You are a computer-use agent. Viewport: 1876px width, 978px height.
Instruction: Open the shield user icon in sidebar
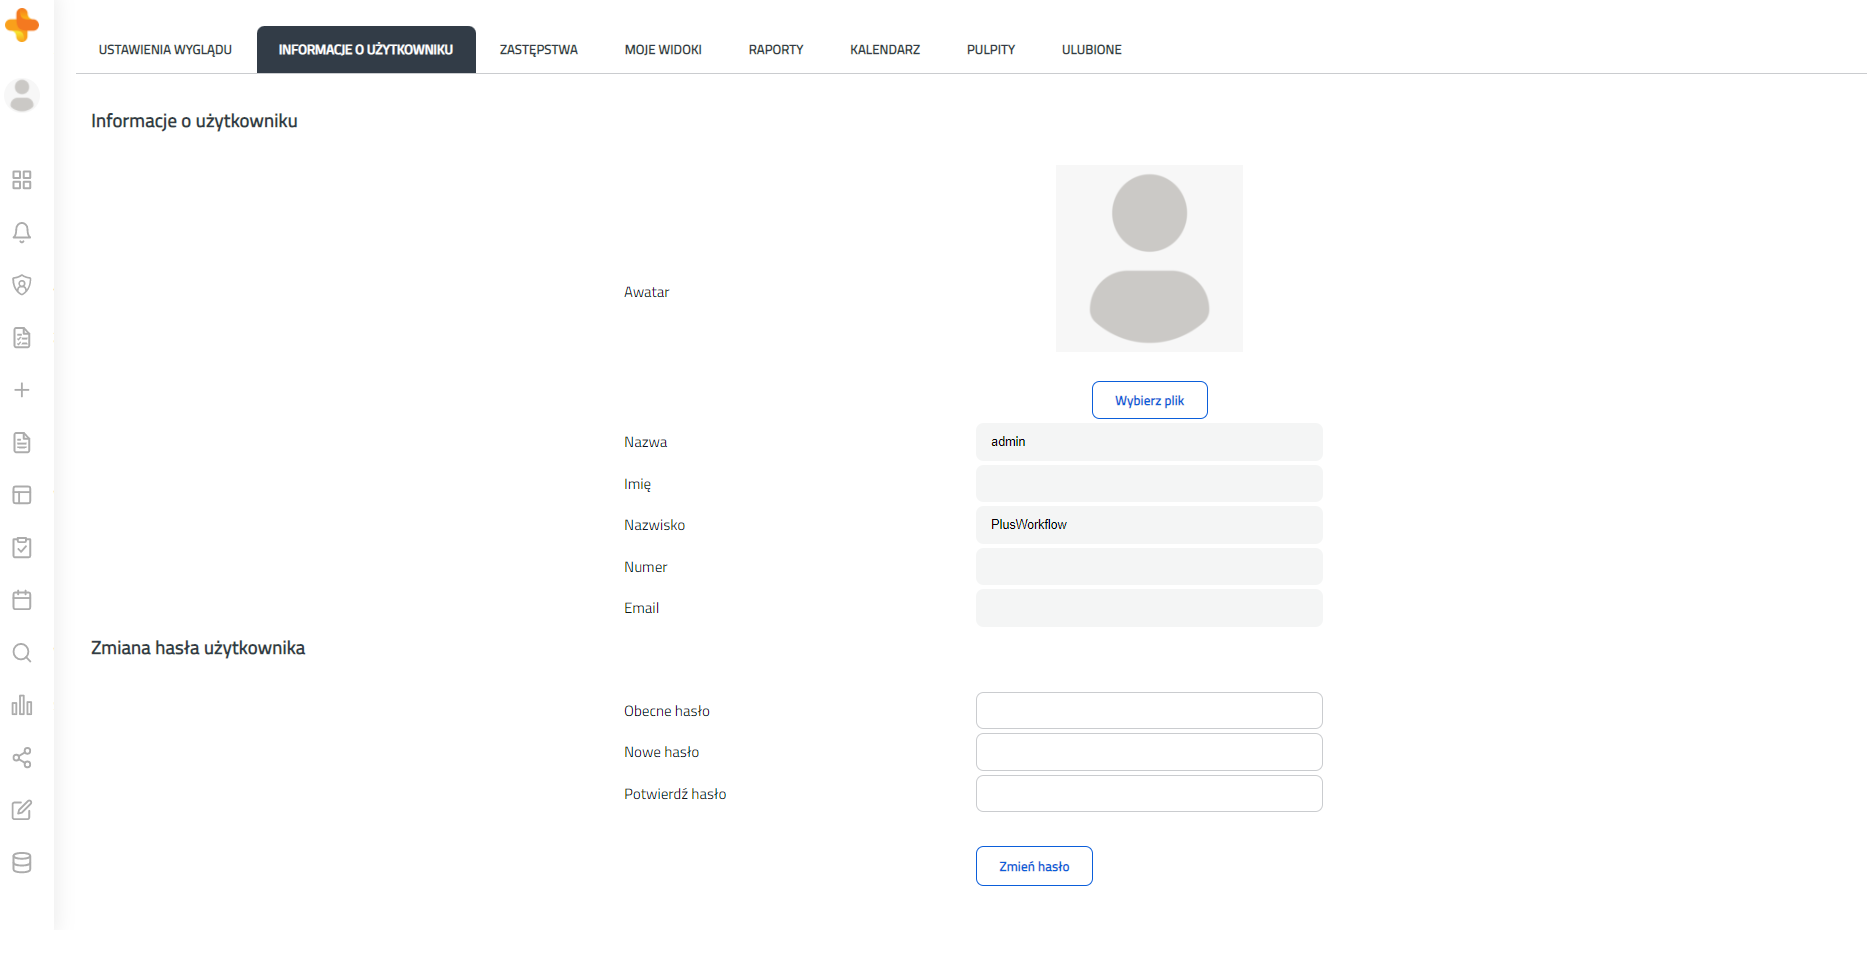(22, 285)
